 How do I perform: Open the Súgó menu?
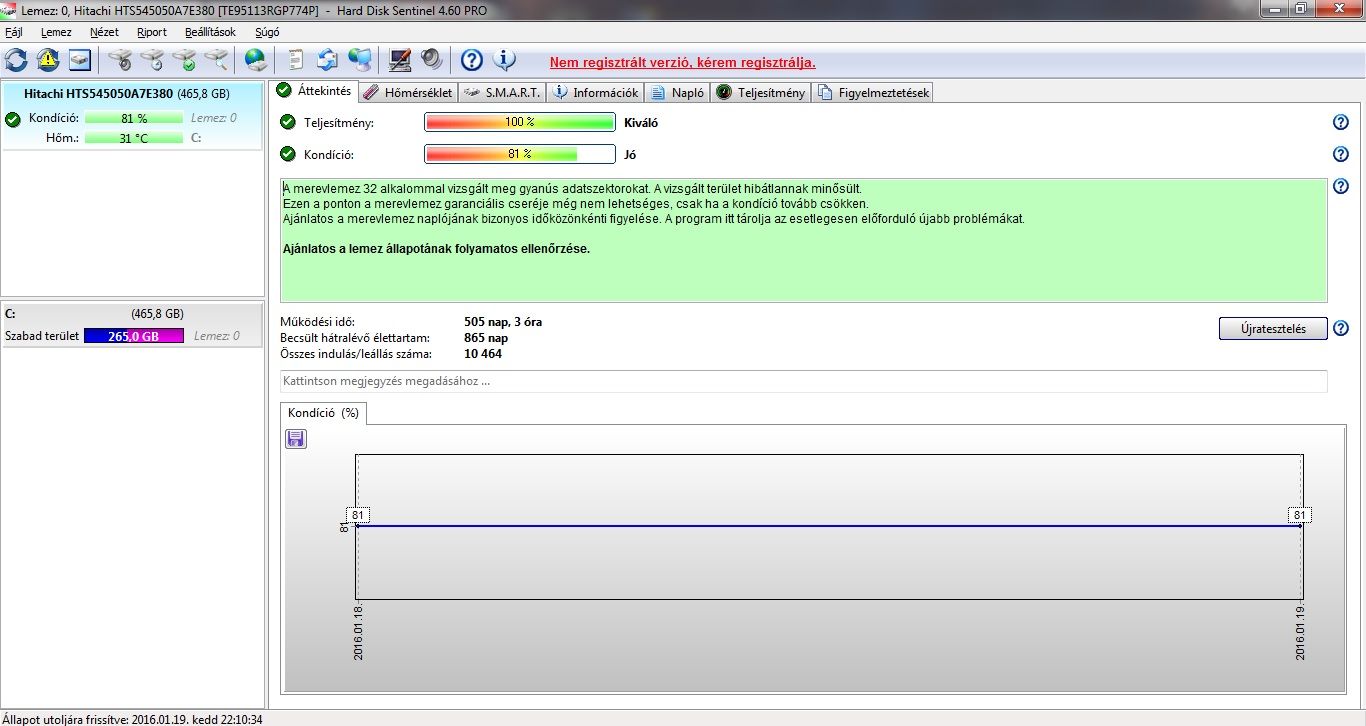[x=267, y=32]
